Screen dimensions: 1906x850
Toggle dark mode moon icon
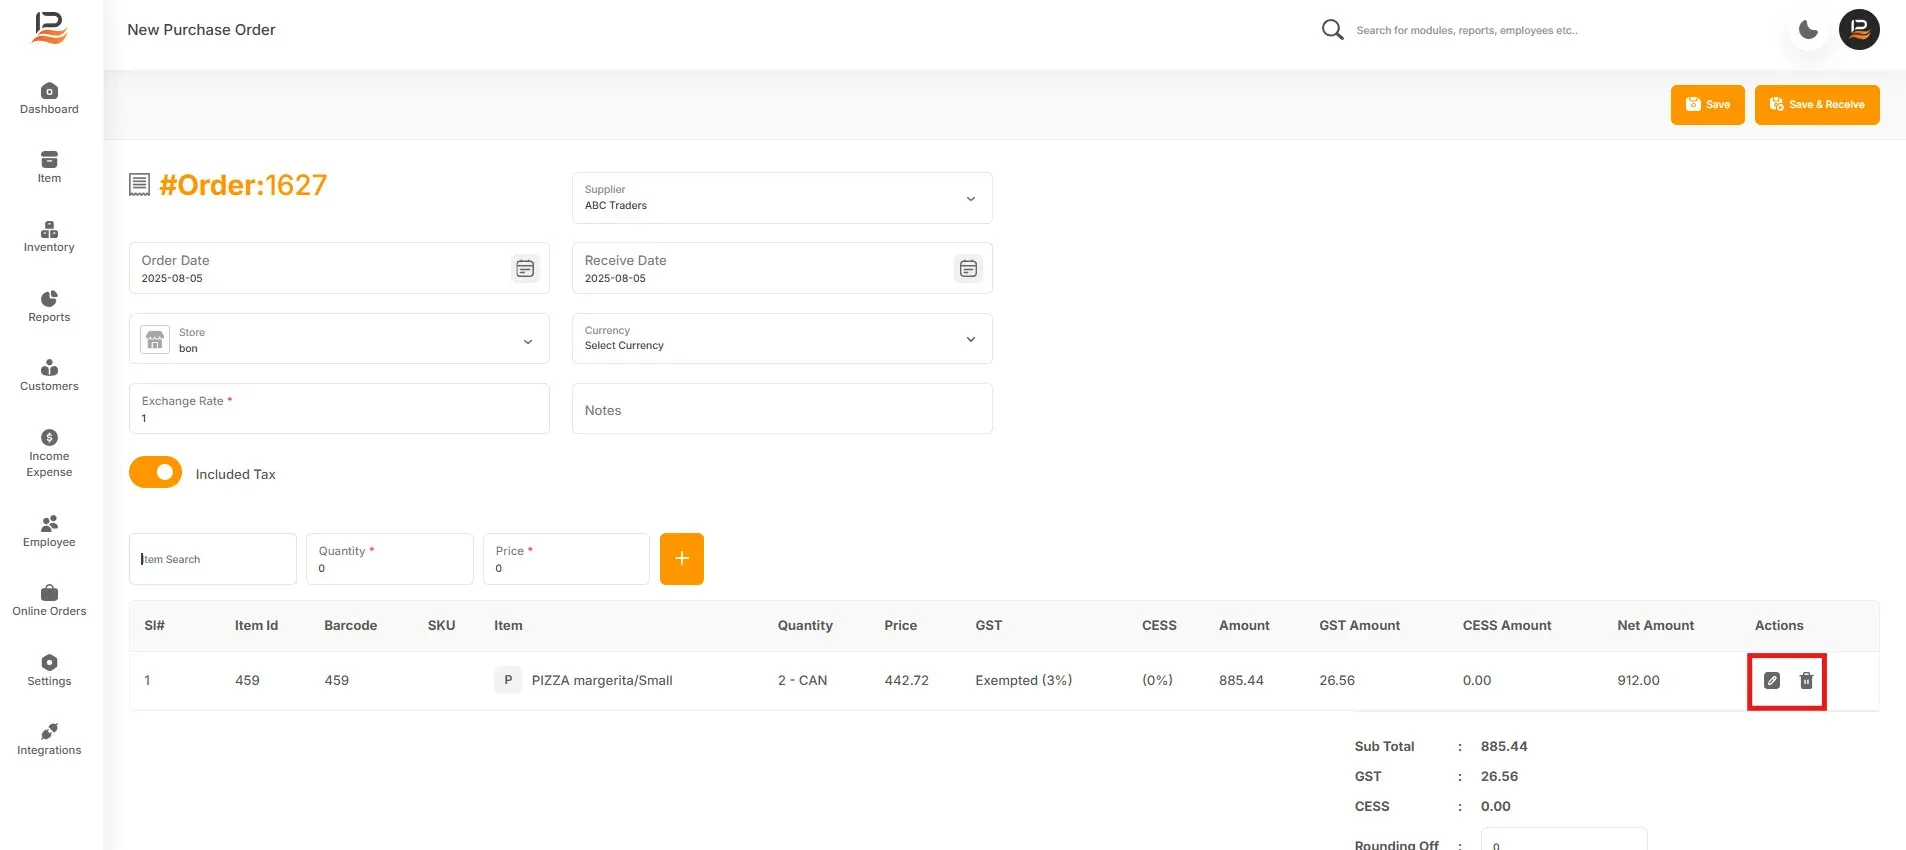click(1808, 30)
